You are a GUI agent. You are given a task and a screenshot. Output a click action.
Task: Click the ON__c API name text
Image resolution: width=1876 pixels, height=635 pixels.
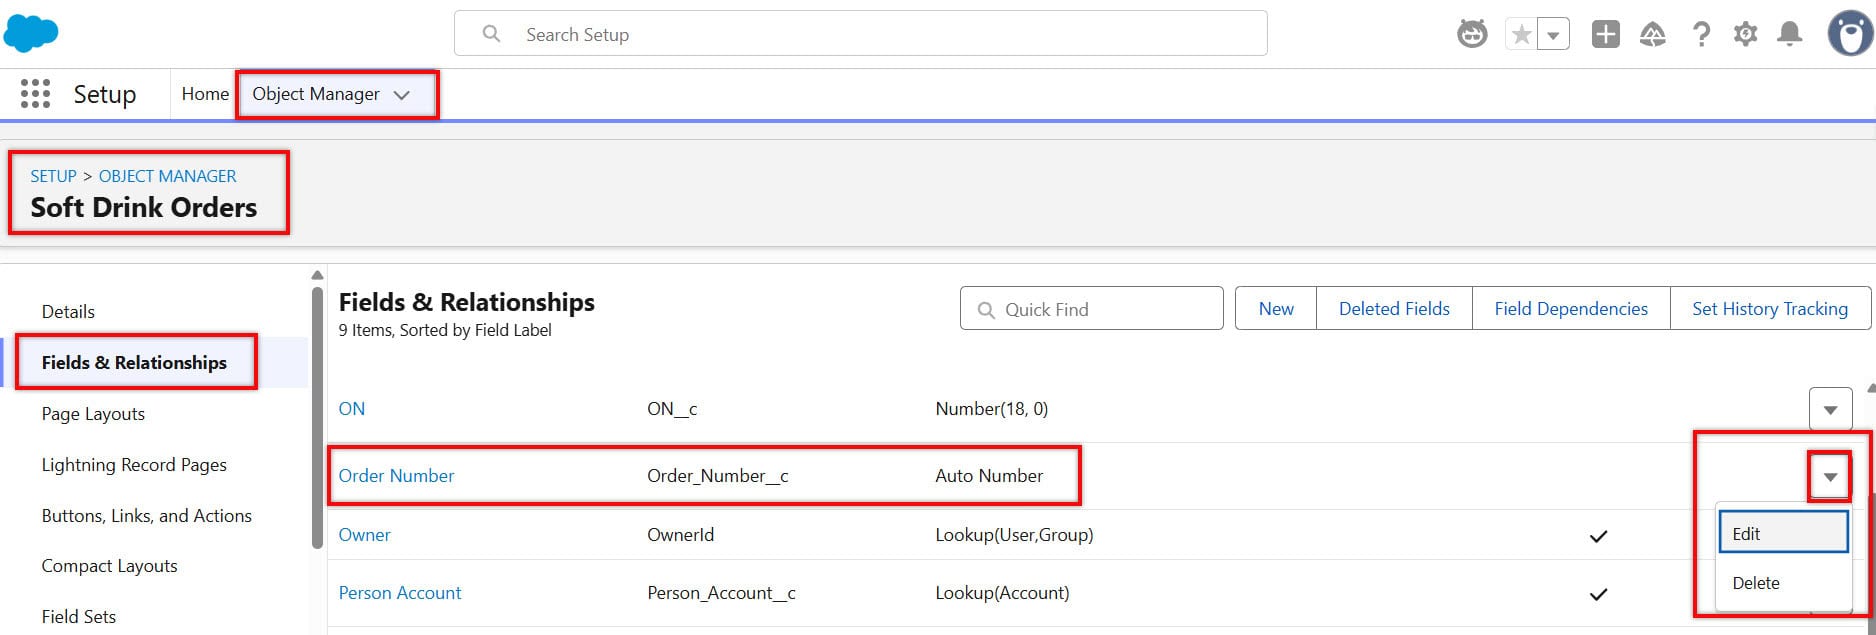[672, 409]
